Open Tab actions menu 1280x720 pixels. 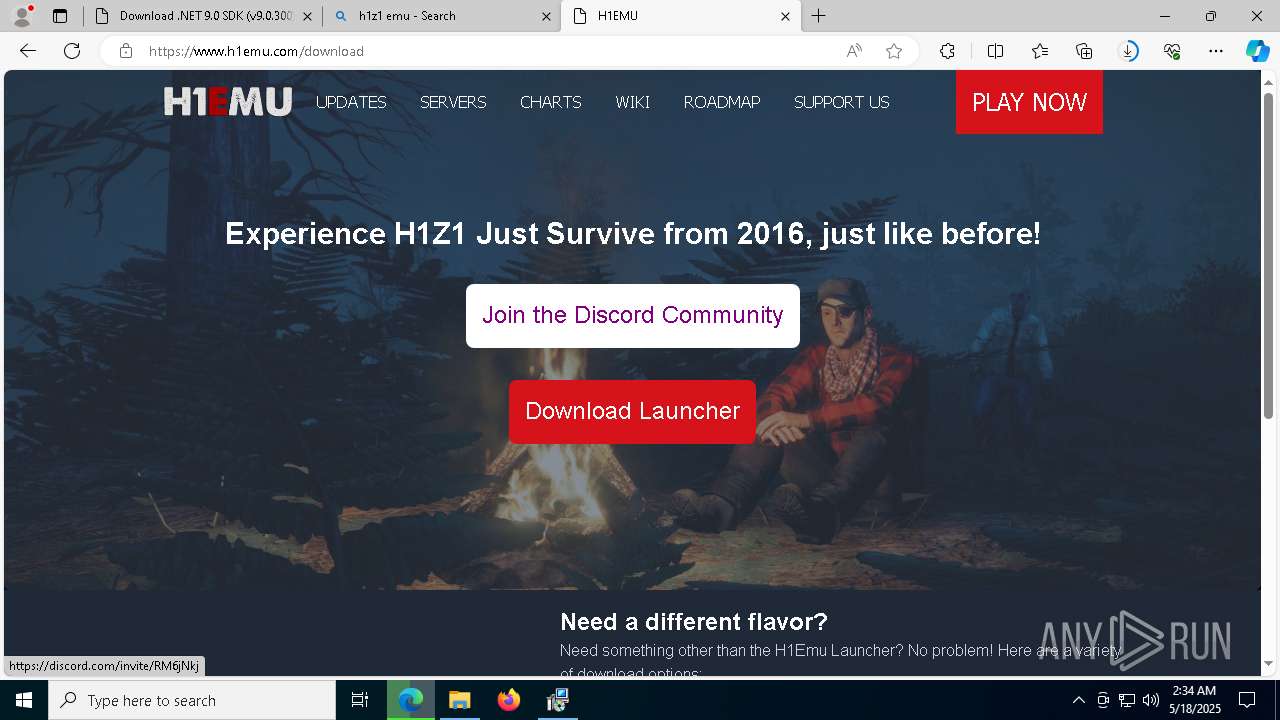[x=60, y=16]
